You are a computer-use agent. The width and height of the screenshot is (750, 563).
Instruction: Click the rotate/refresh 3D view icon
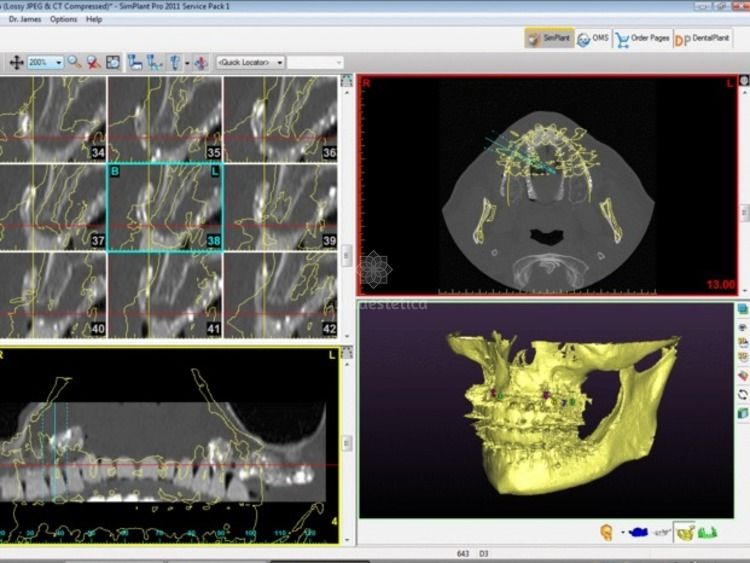[x=742, y=394]
